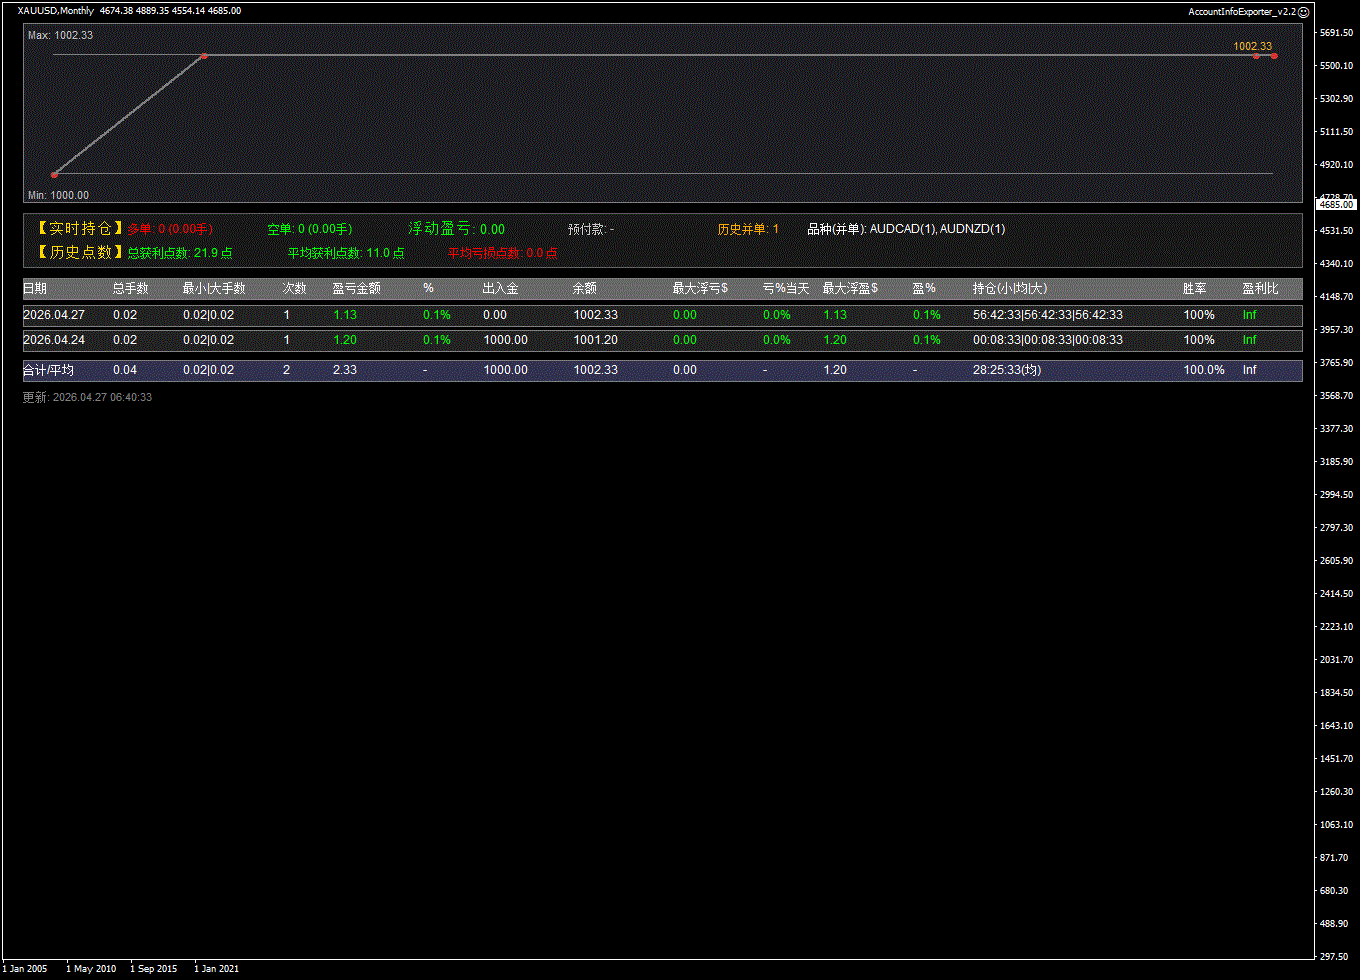This screenshot has height=980, width=1360.
Task: Click the 1 Jan 2005 time axis label
Action: click(25, 969)
